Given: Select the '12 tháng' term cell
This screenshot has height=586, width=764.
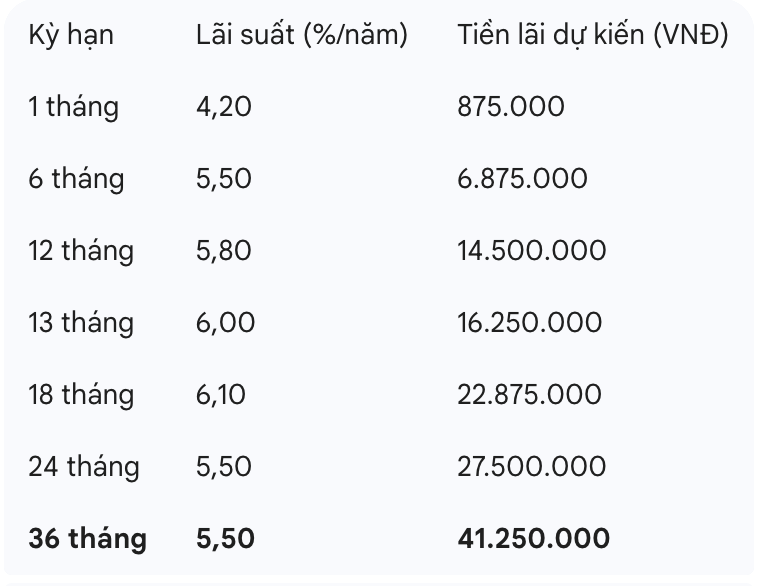Looking at the screenshot, I should tap(81, 251).
